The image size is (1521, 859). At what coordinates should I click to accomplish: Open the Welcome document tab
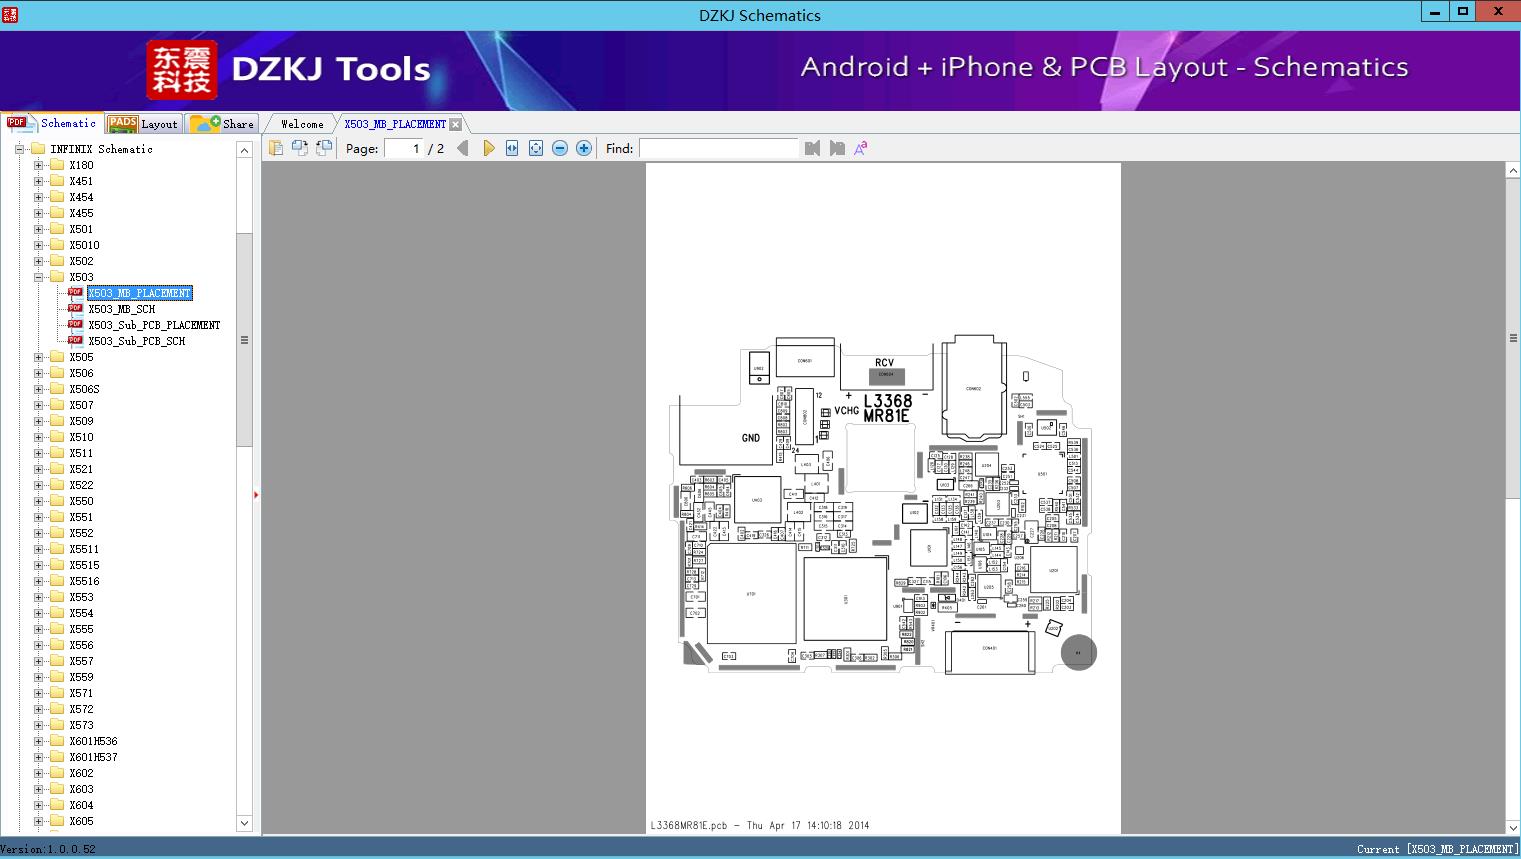tap(302, 124)
